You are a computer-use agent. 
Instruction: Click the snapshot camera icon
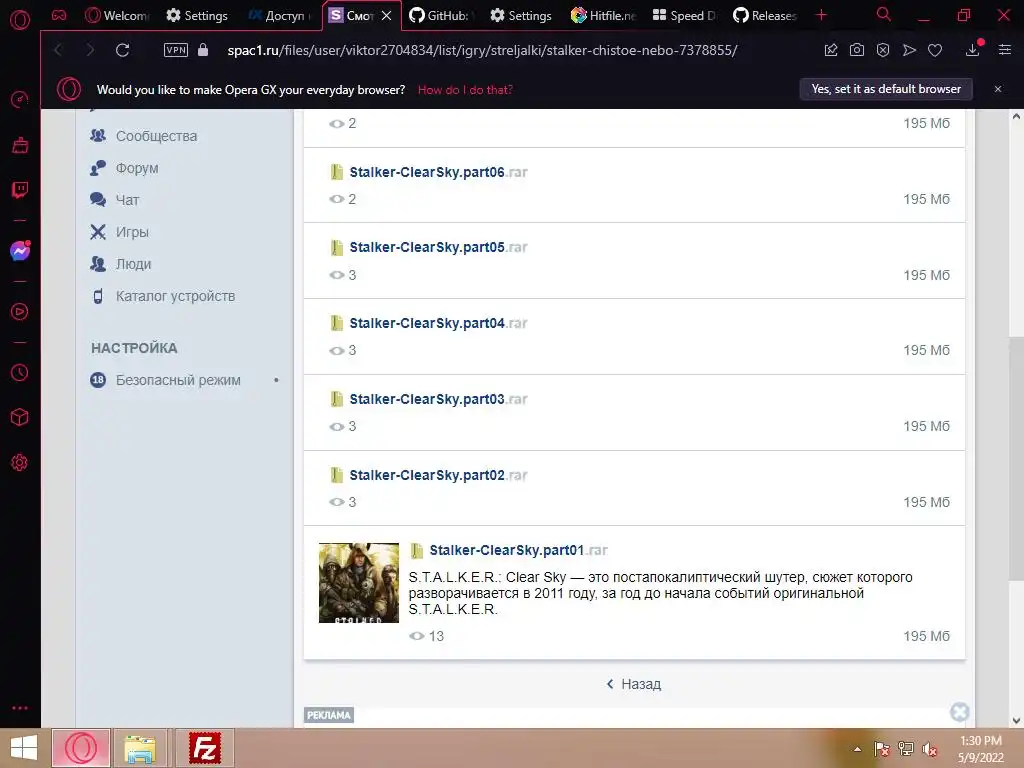click(x=857, y=50)
